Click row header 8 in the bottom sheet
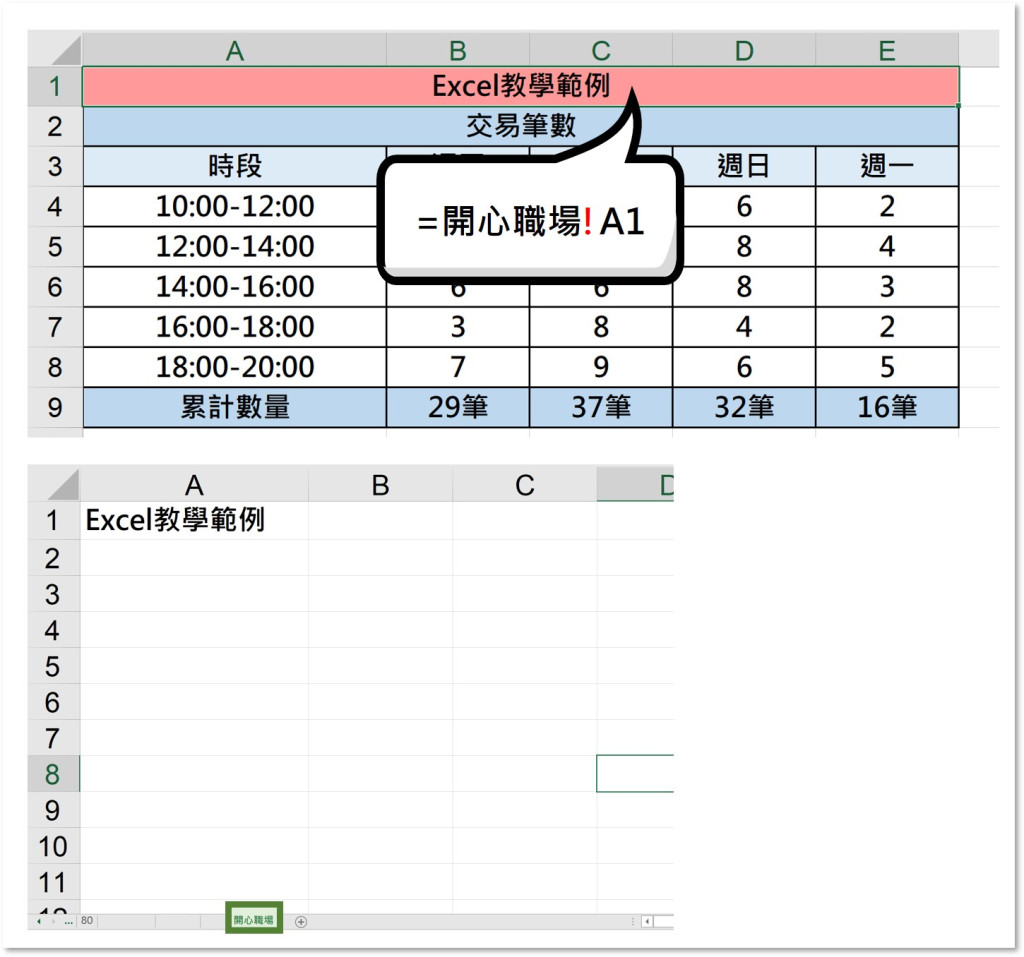Image resolution: width=1024 pixels, height=957 pixels. (53, 774)
